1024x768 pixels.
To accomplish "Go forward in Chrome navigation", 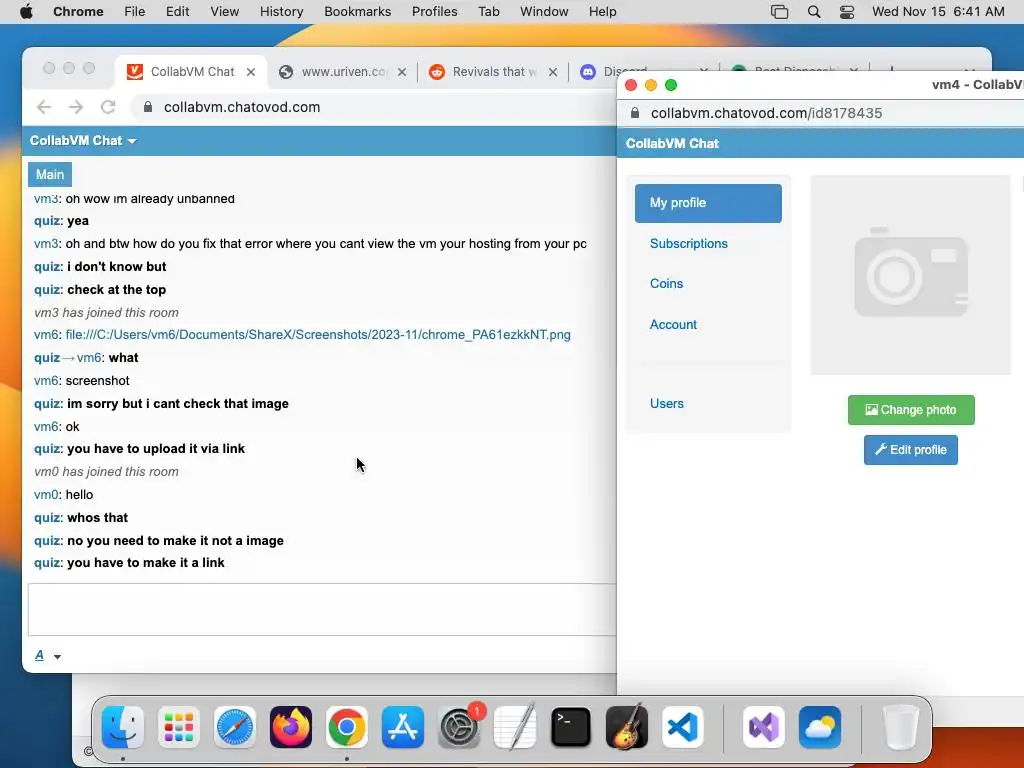I will click(76, 107).
